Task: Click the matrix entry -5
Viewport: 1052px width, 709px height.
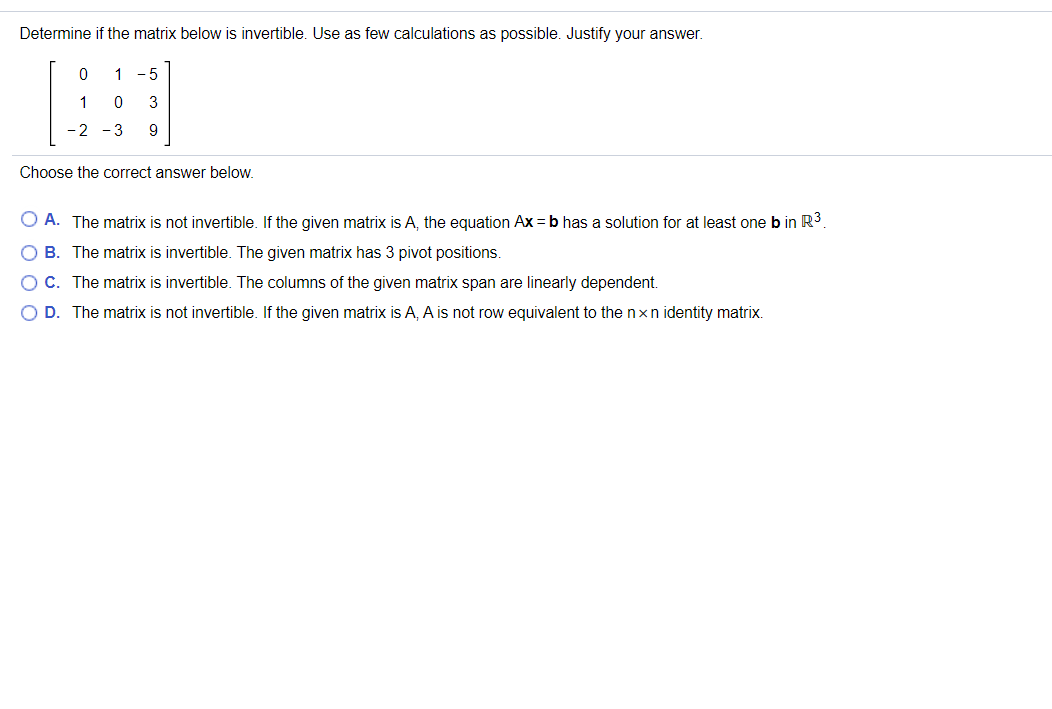Action: (x=150, y=74)
